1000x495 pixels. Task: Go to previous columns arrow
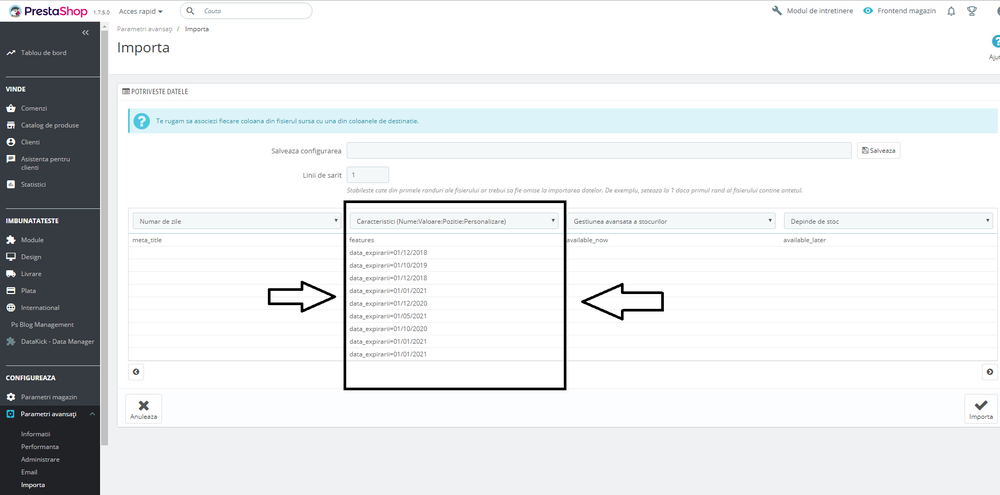tap(136, 372)
